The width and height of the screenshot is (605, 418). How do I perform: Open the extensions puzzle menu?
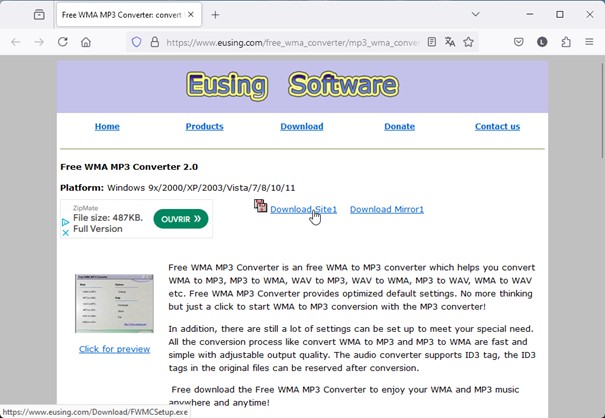pyautogui.click(x=566, y=42)
